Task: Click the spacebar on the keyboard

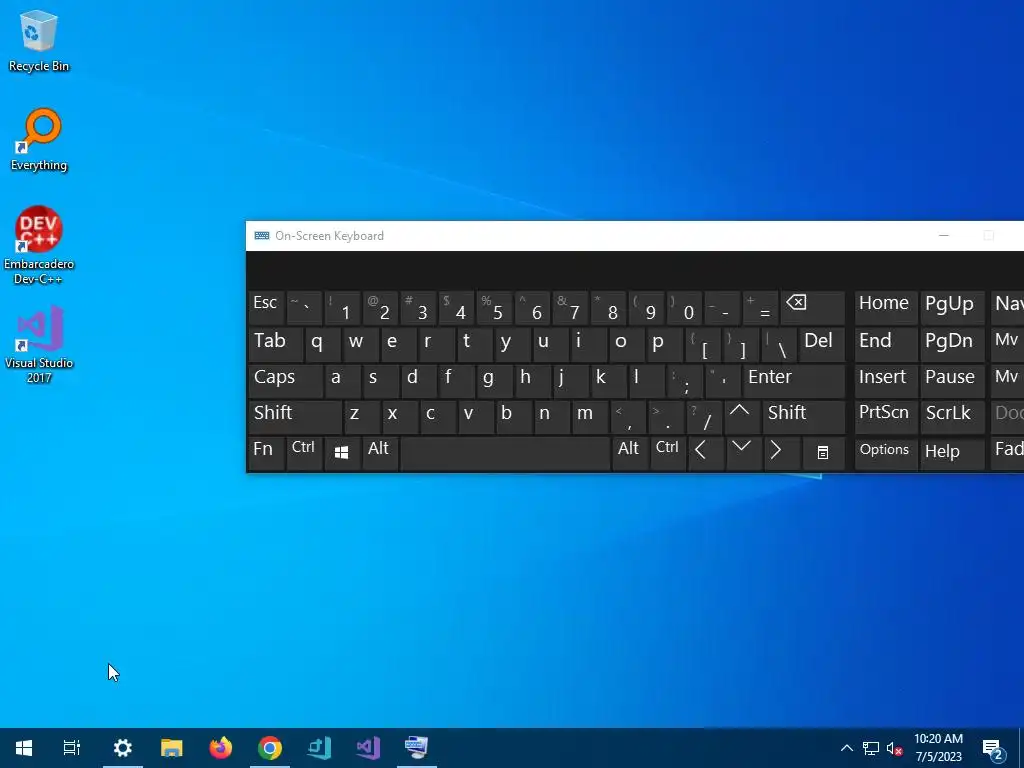Action: (x=505, y=453)
